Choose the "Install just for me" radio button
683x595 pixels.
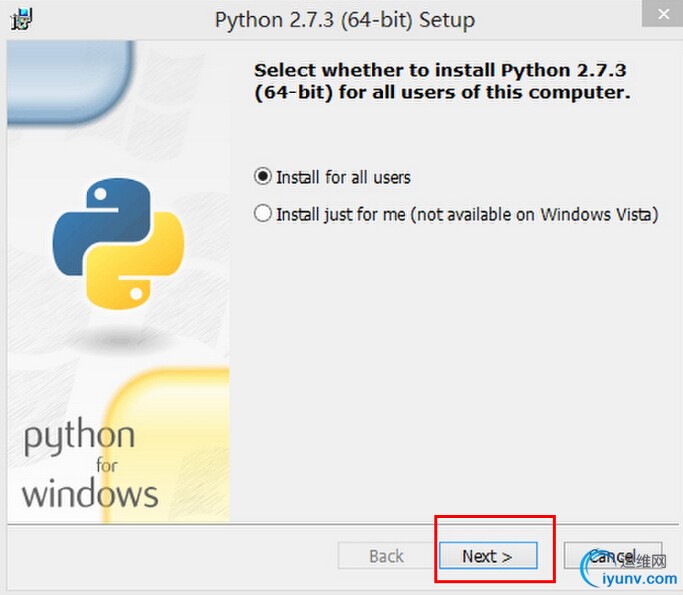pyautogui.click(x=263, y=214)
